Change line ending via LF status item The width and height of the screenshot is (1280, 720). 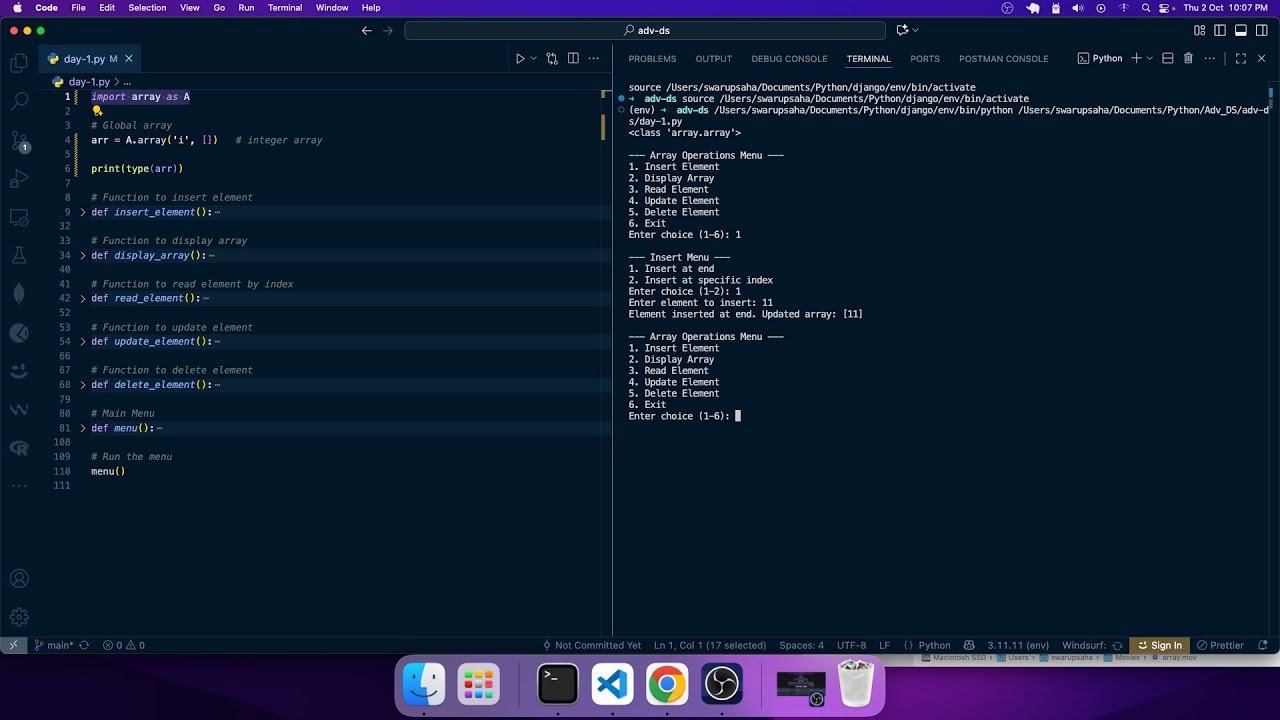(x=884, y=645)
